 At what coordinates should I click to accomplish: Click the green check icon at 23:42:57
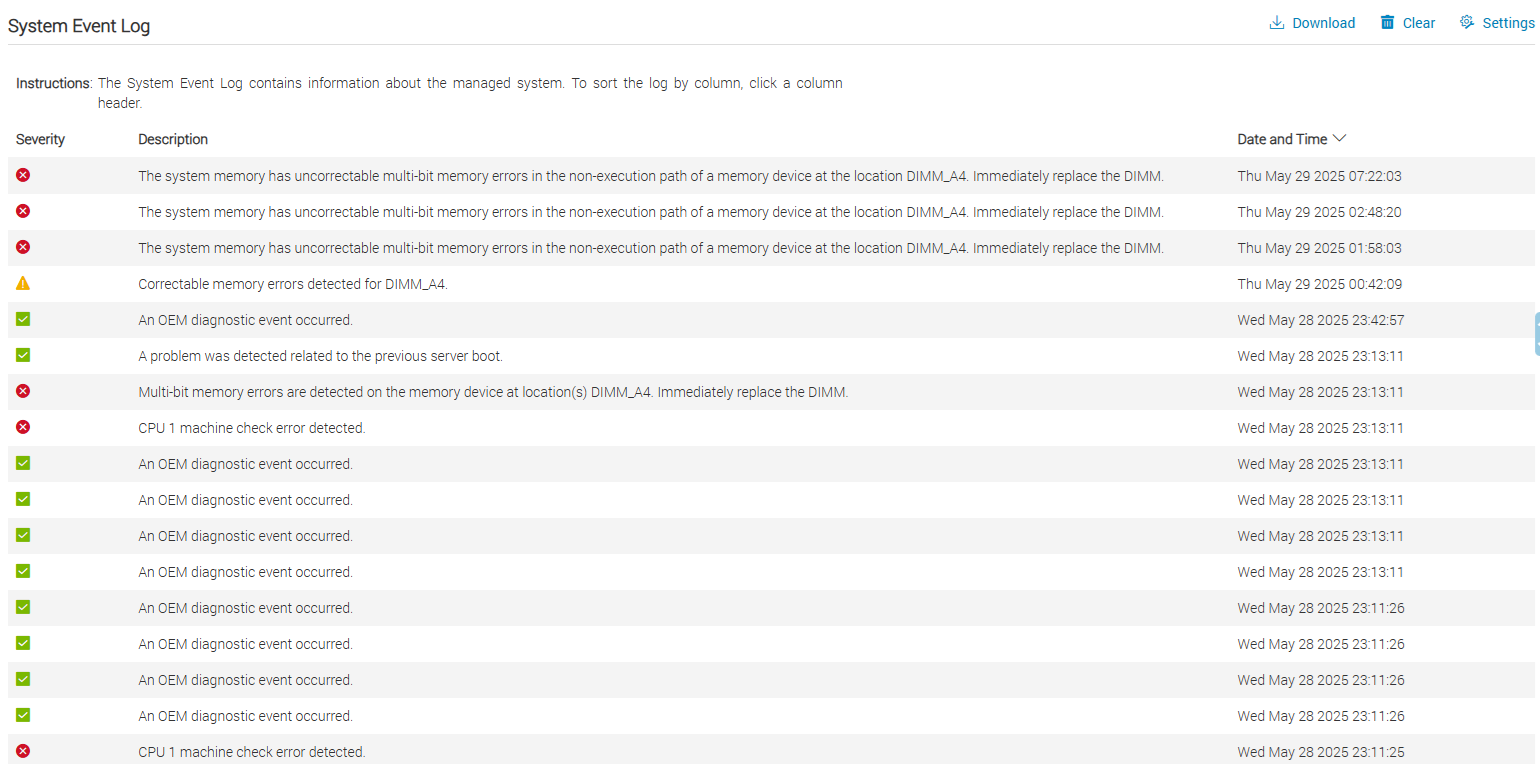pos(23,319)
